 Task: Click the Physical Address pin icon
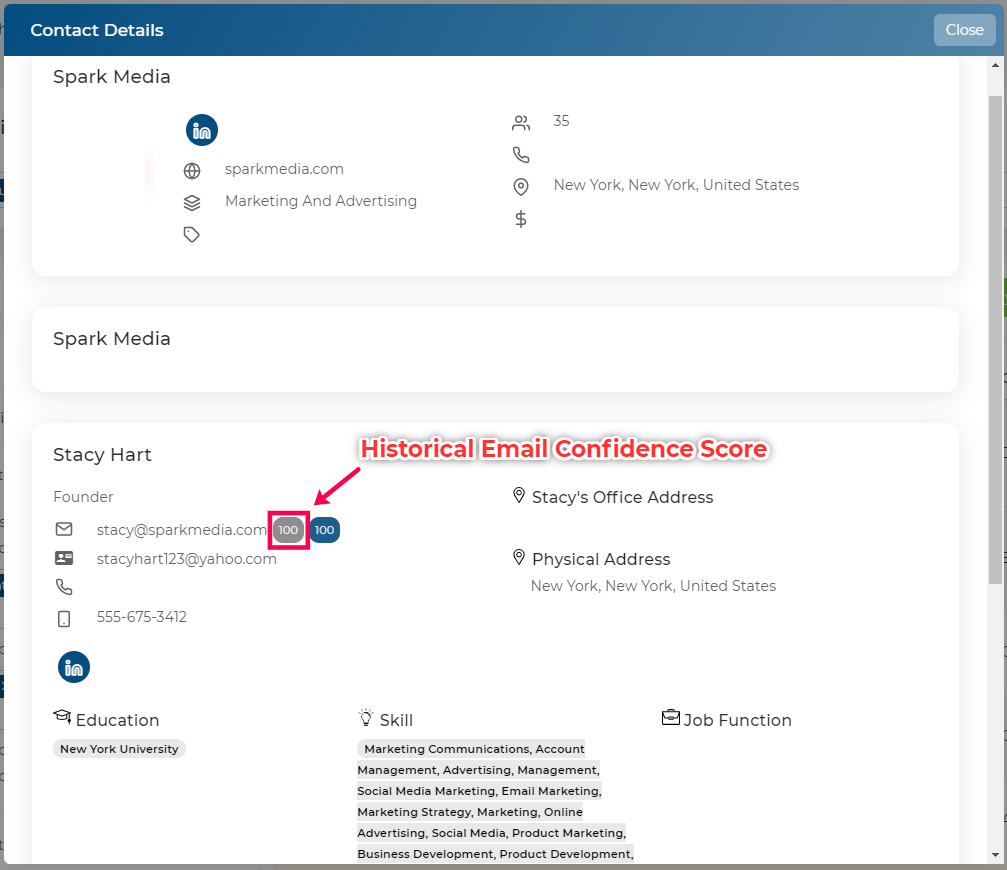pyautogui.click(x=519, y=557)
